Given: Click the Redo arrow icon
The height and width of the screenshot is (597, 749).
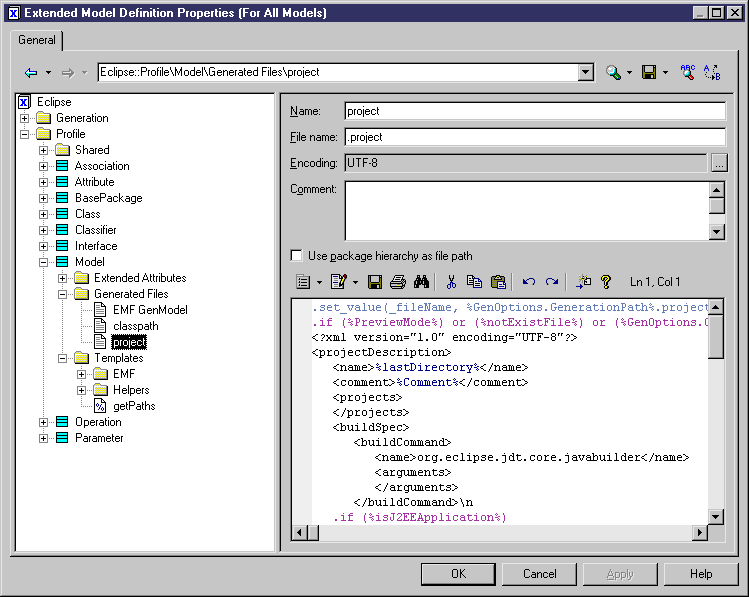Looking at the screenshot, I should (552, 282).
